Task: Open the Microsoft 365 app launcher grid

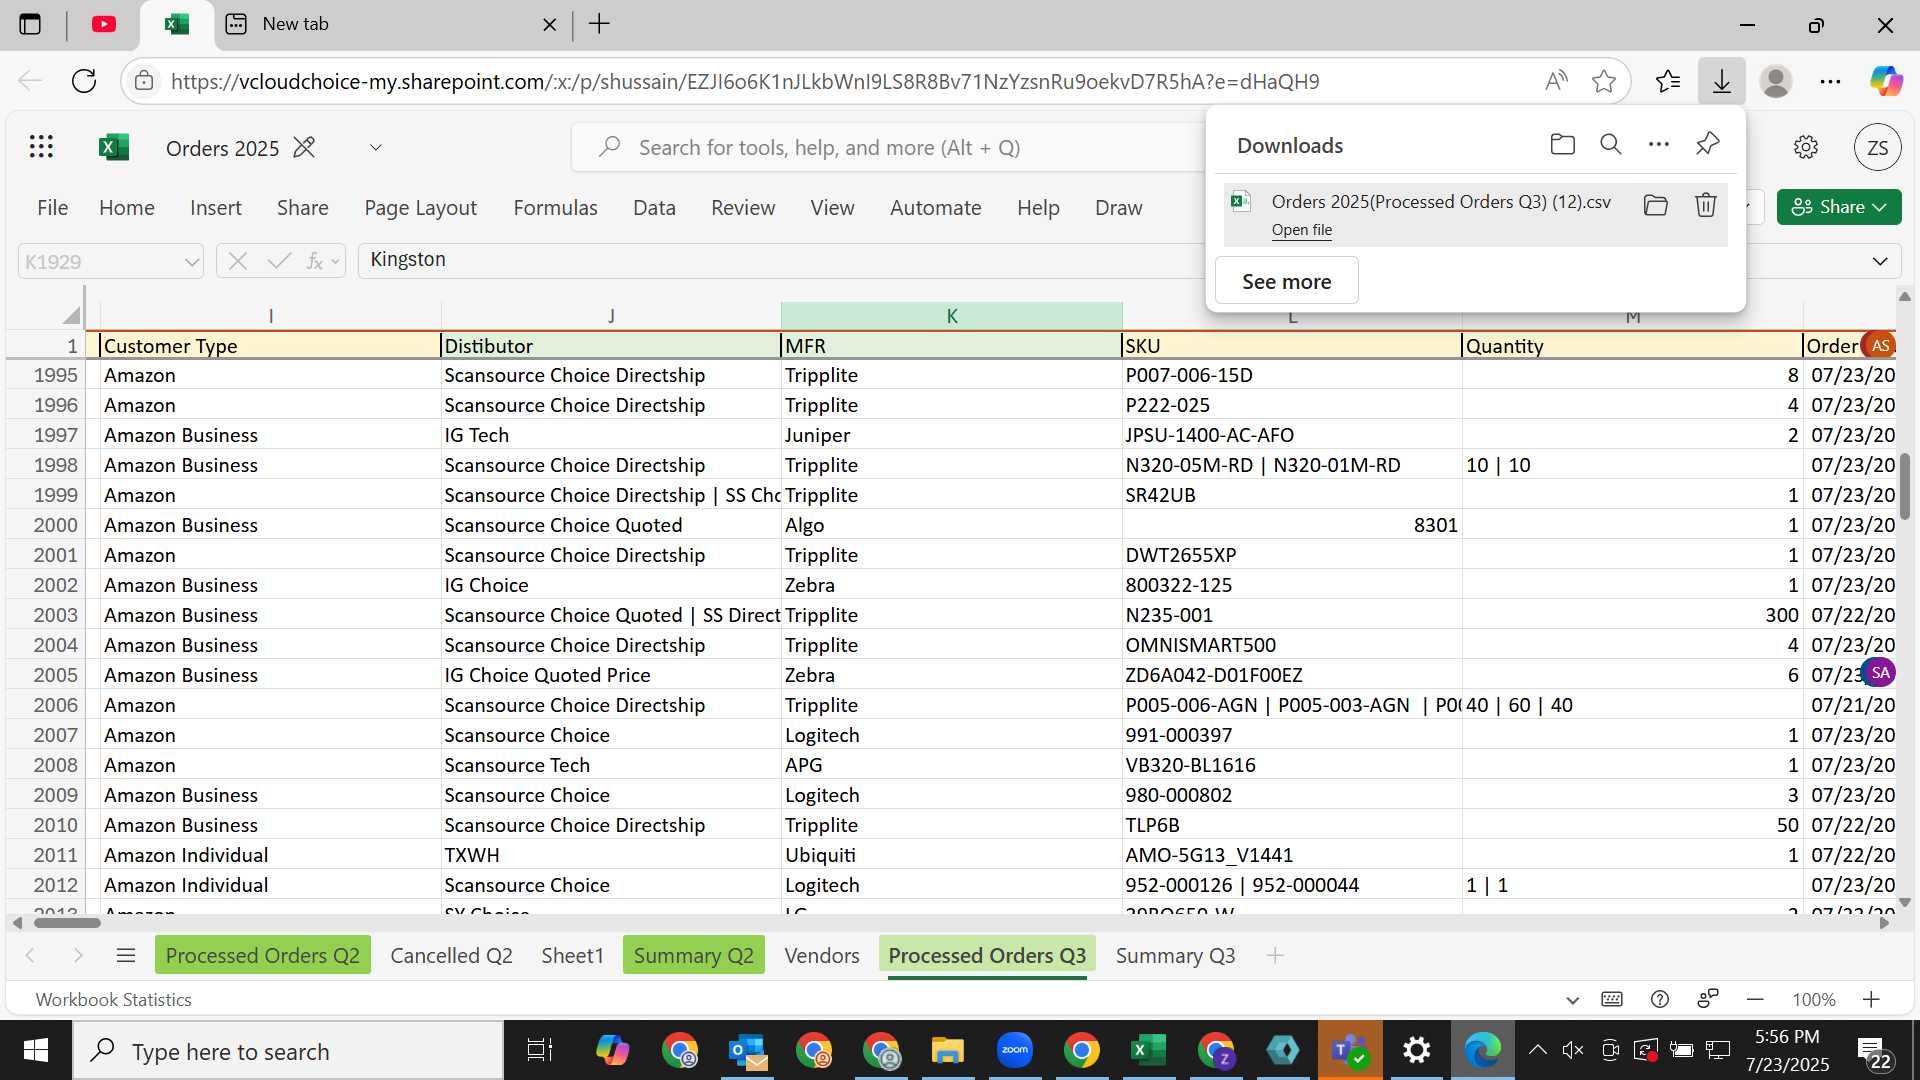Action: 41,148
